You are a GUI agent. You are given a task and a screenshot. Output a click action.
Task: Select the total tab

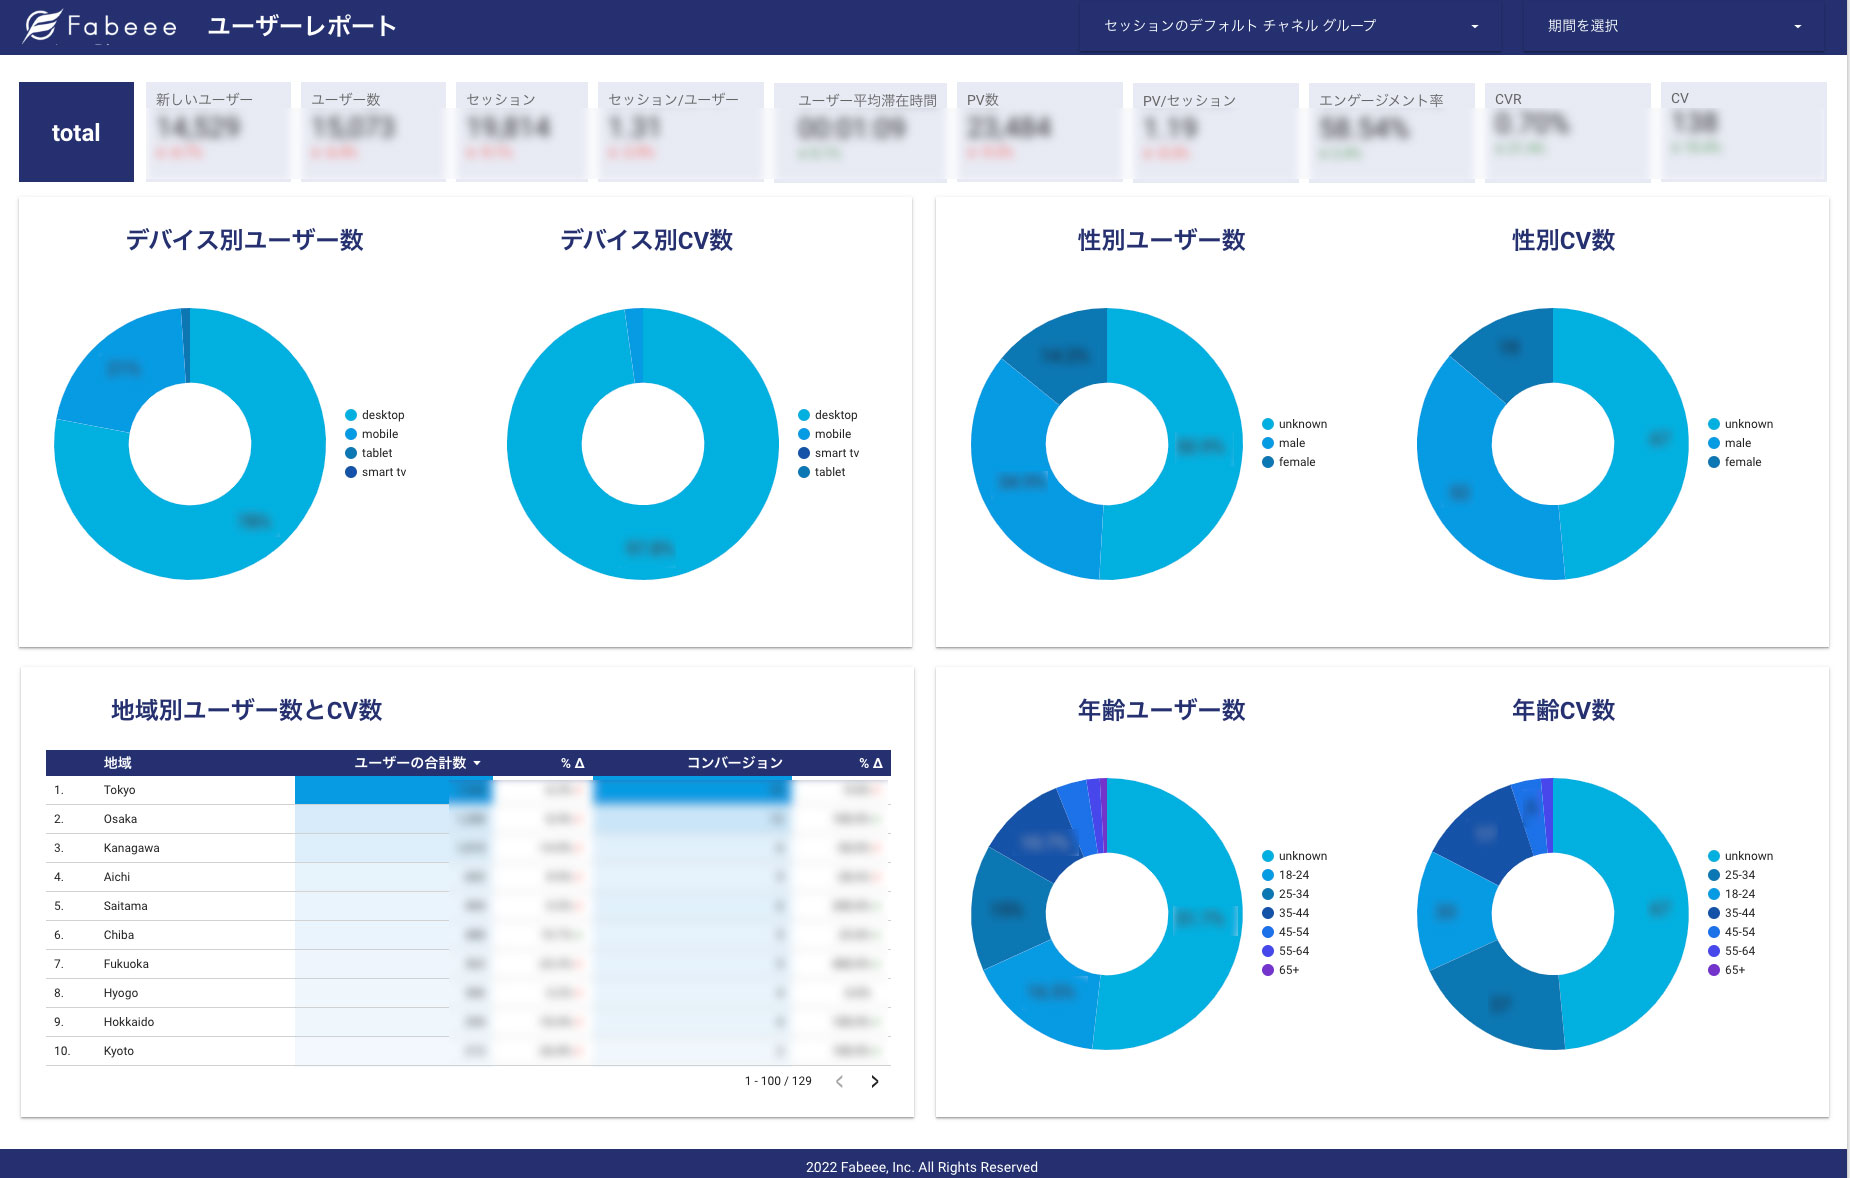[76, 132]
